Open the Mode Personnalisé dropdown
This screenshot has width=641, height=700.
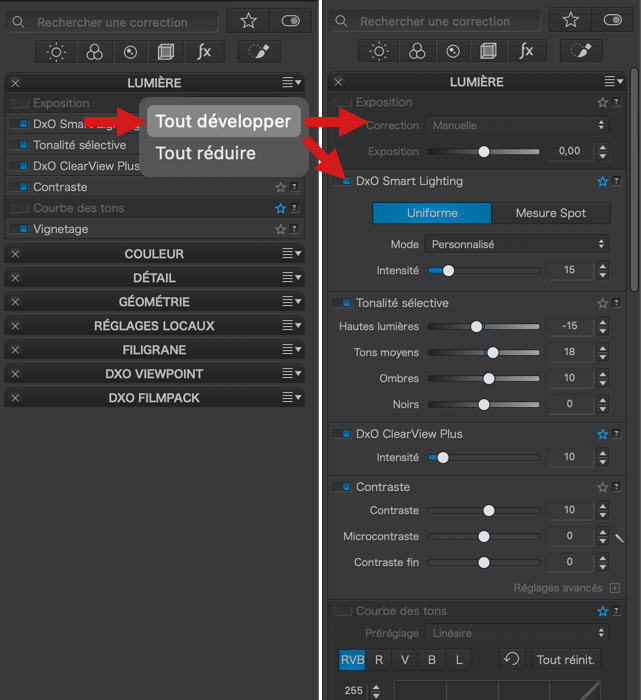[x=516, y=244]
